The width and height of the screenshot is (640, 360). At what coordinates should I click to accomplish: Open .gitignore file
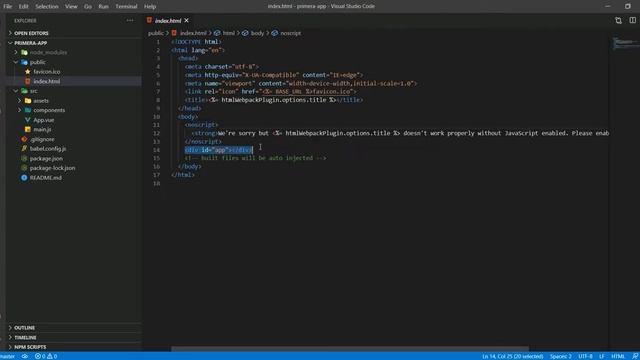point(42,139)
